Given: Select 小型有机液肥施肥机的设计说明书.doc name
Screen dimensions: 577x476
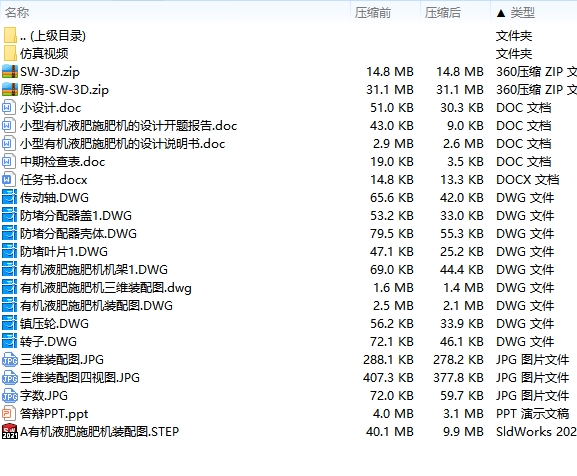Looking at the screenshot, I should [x=123, y=144].
